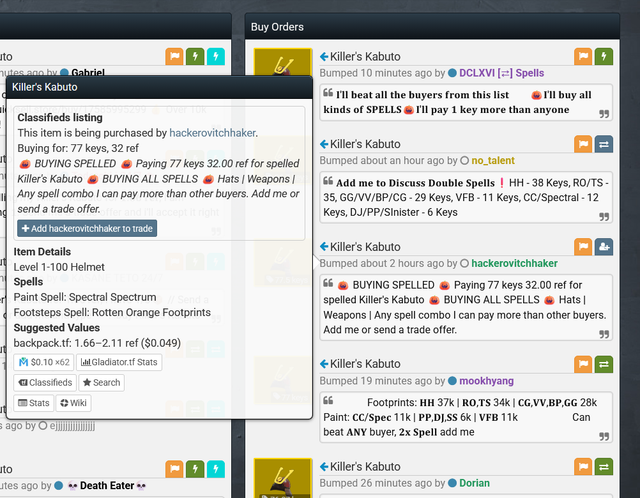This screenshot has width=640, height=498.
Task: Open Killer's Kabuto title on mookhyang listing
Action: coord(365,364)
